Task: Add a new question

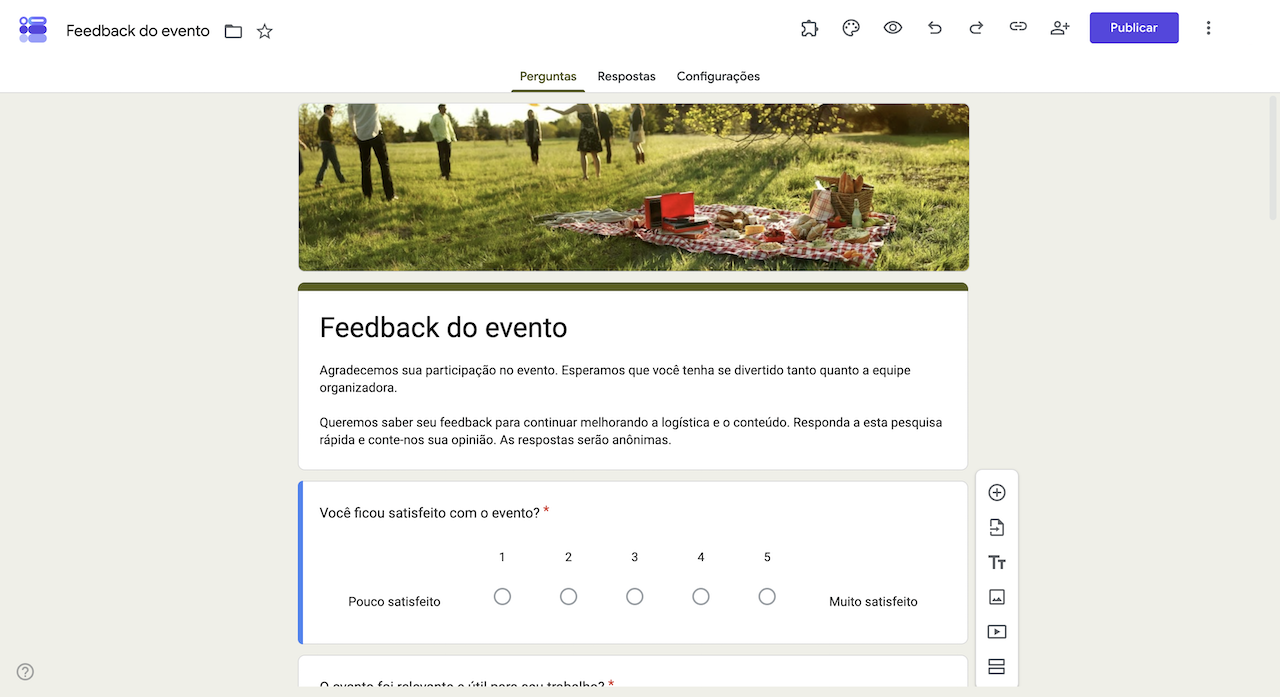Action: pos(996,493)
